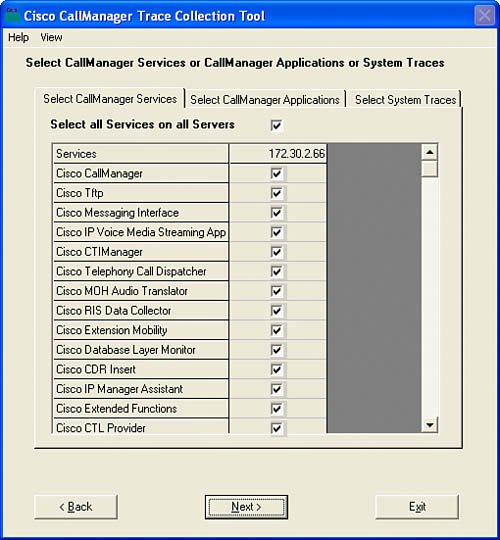
Task: Select the Cisco IP Voice Media Streaming App label
Action: coord(140,232)
